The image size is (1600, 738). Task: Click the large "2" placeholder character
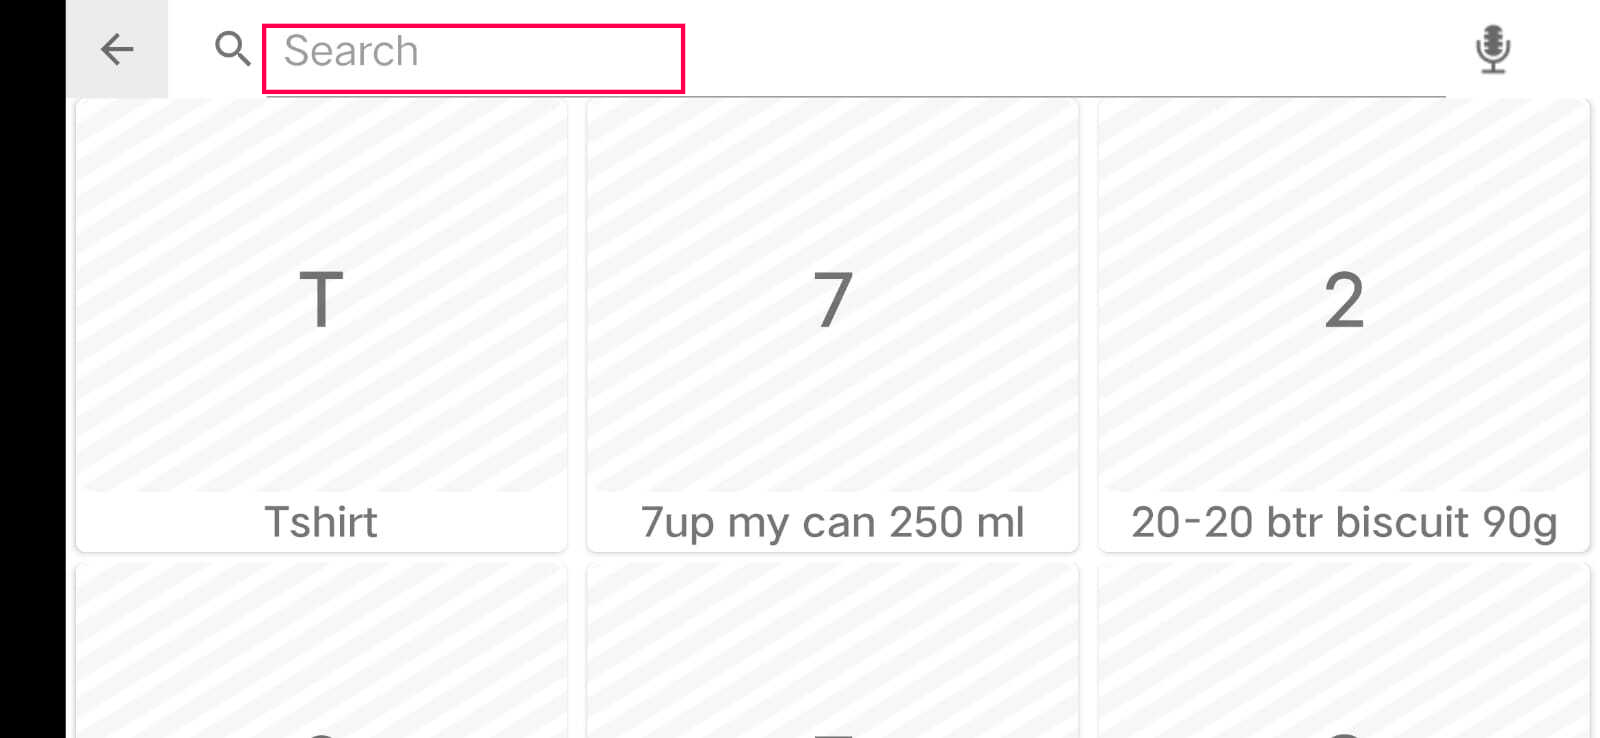(1343, 300)
